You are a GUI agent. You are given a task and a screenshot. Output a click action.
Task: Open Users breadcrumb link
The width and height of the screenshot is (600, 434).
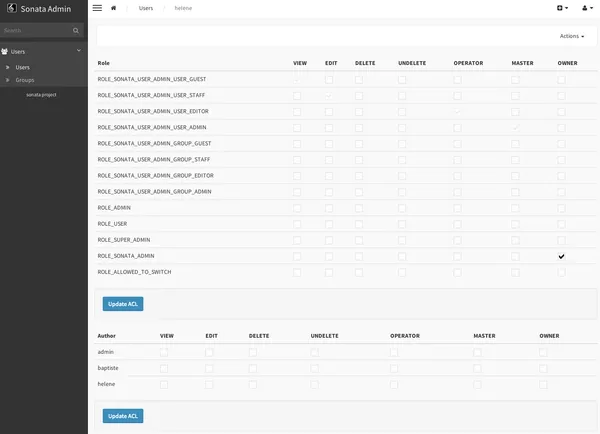(x=146, y=8)
